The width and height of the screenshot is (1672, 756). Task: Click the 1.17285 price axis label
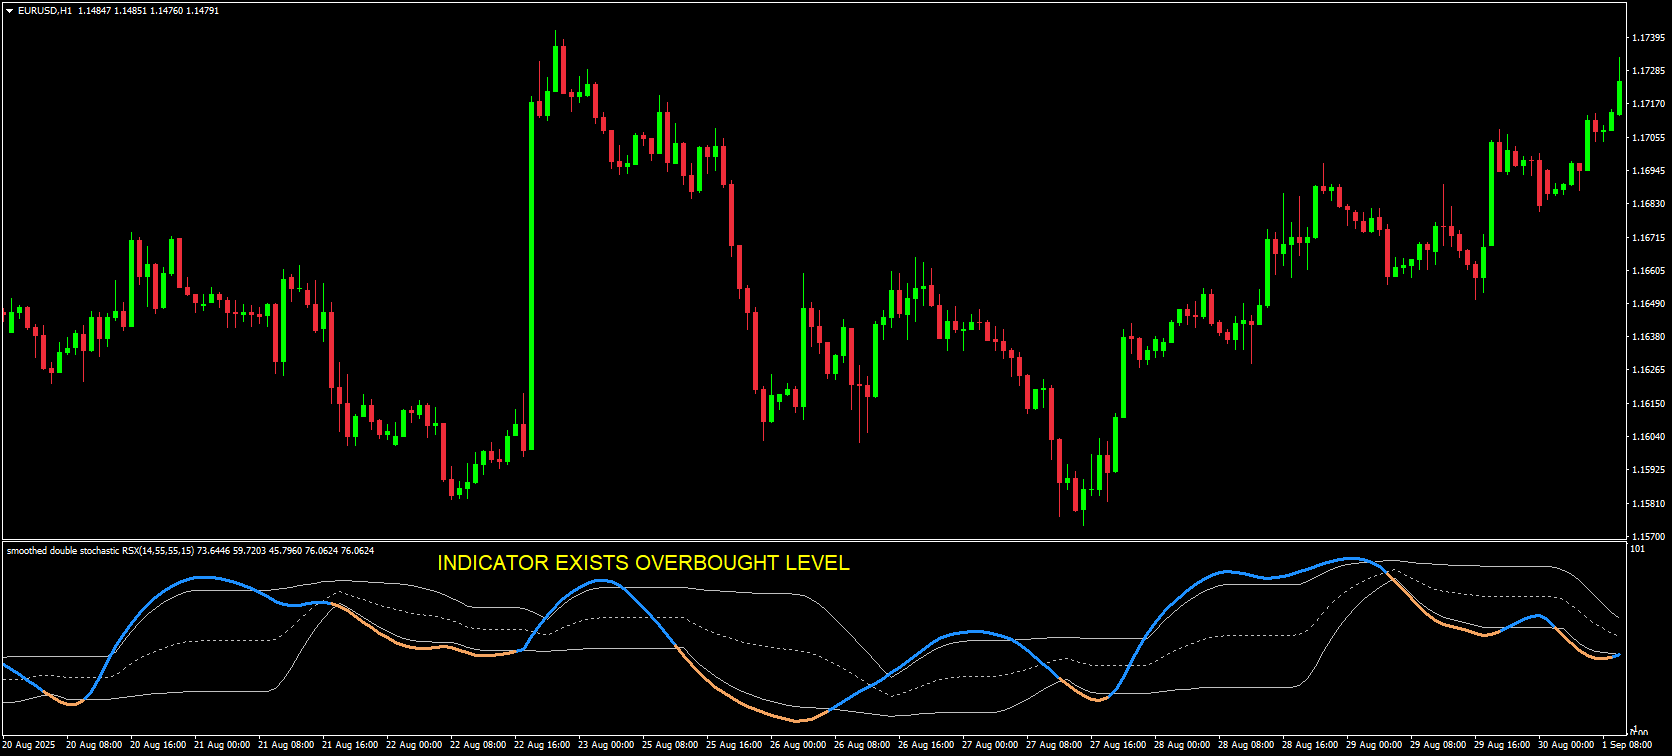(x=1648, y=71)
